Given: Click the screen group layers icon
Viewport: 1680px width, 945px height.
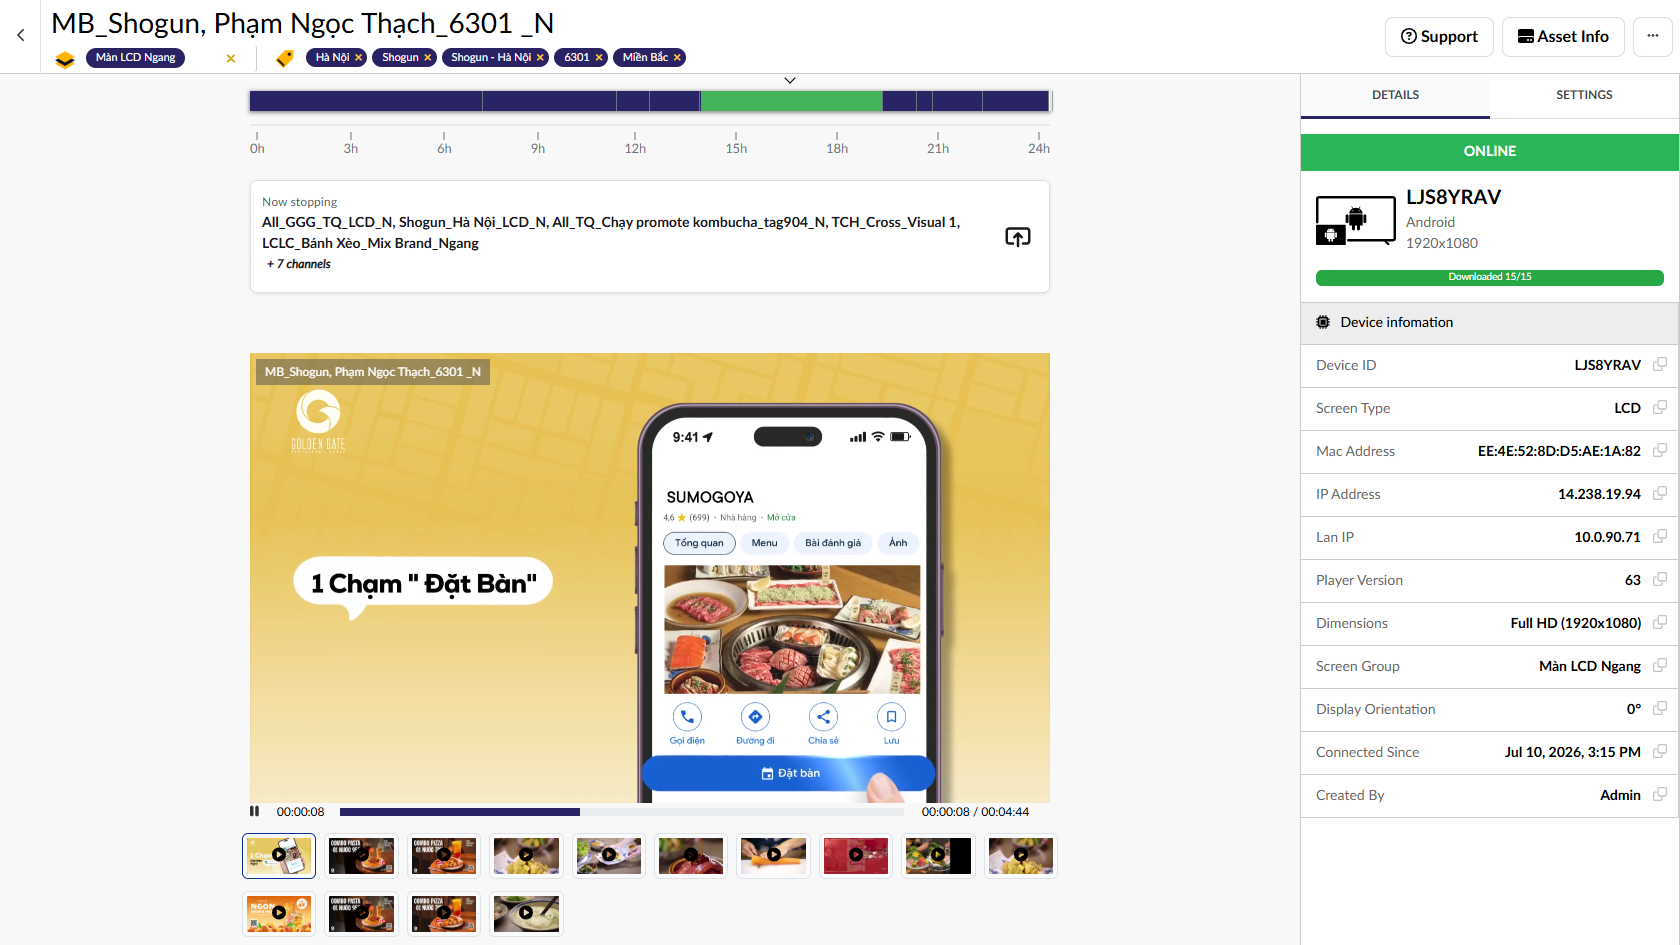Looking at the screenshot, I should (65, 59).
